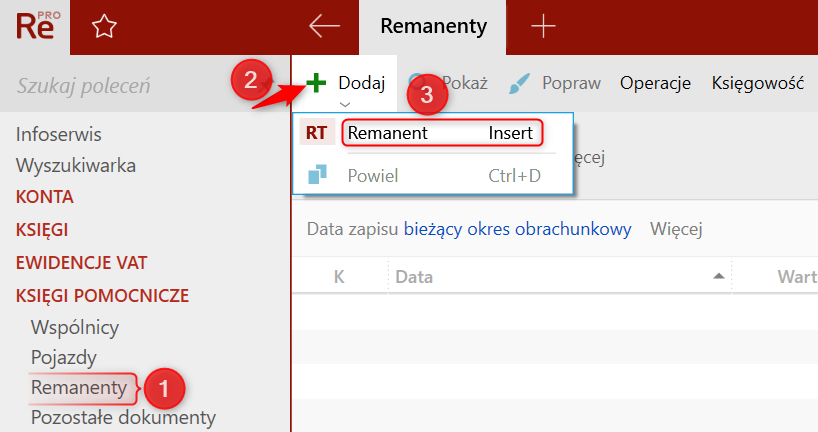818x432 pixels.
Task: Open favorites with the star icon
Action: click(103, 27)
